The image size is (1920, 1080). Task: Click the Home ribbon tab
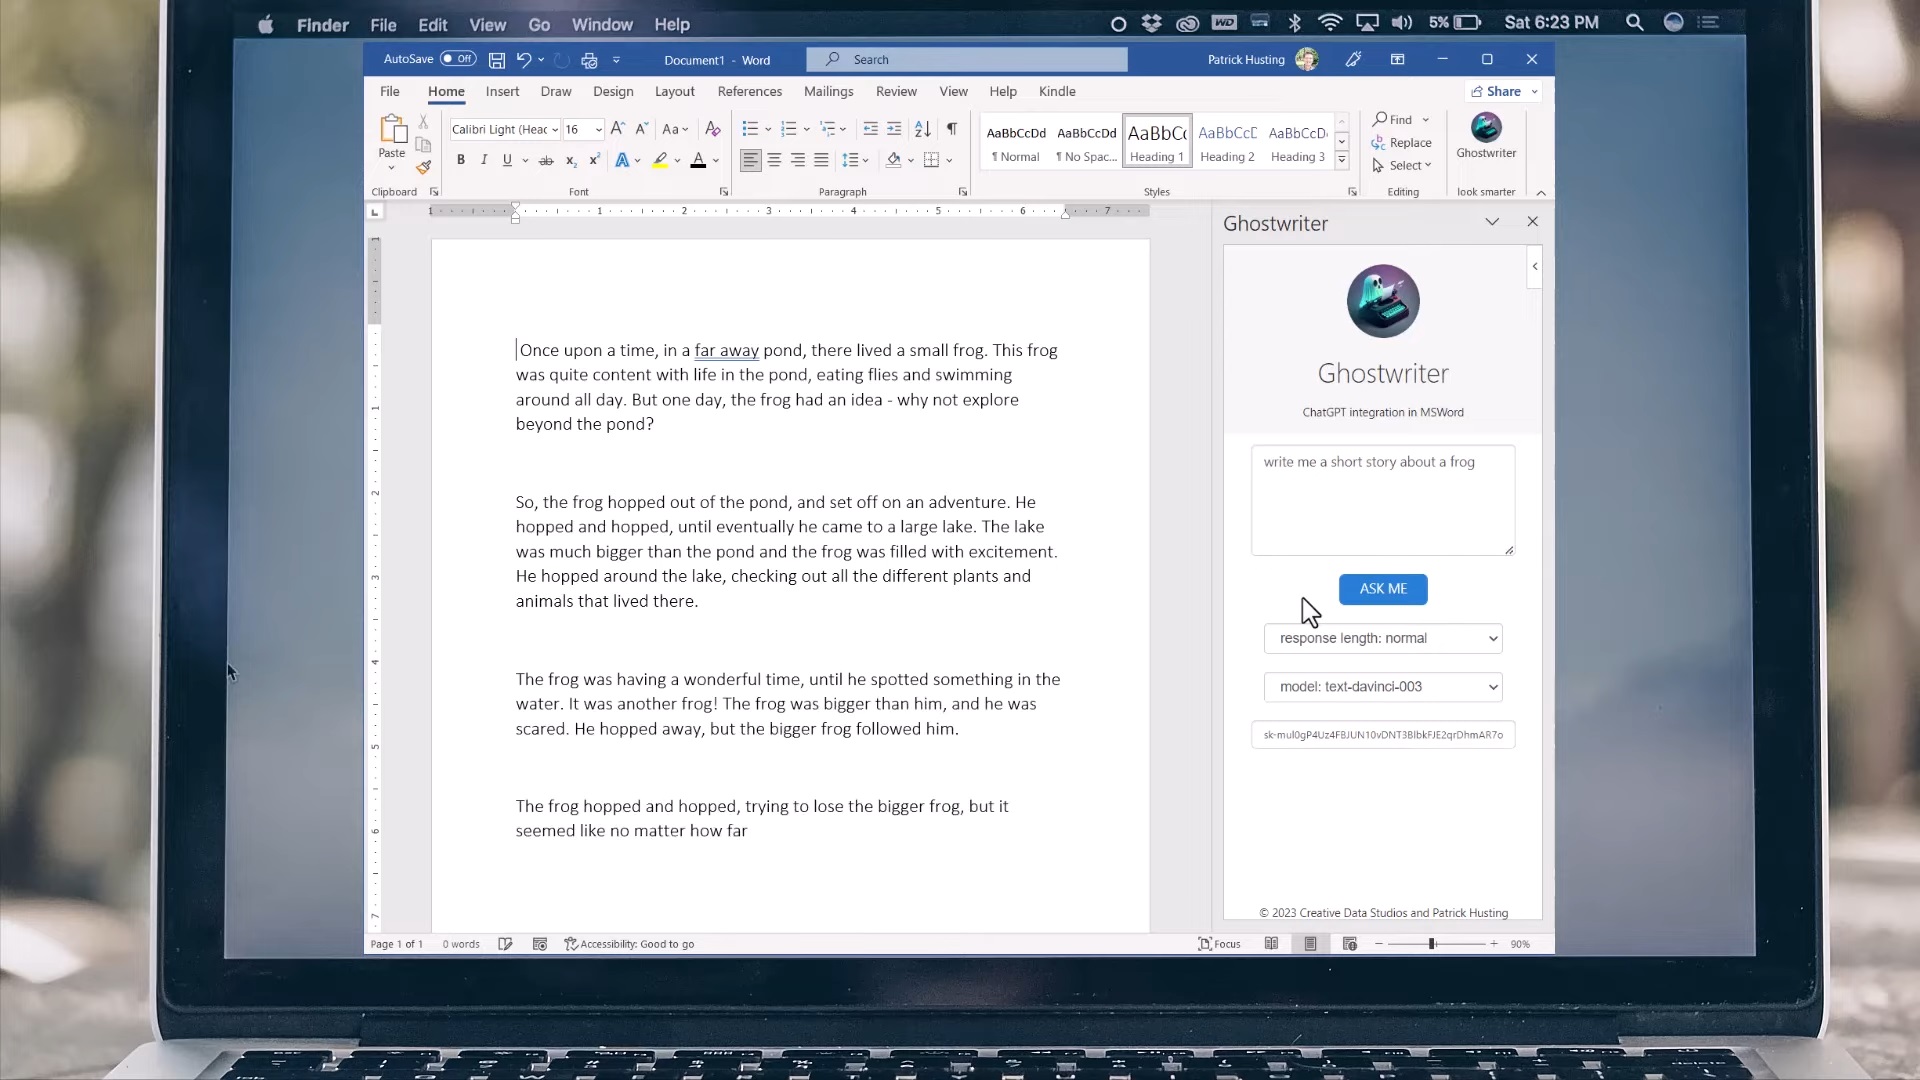pos(447,91)
